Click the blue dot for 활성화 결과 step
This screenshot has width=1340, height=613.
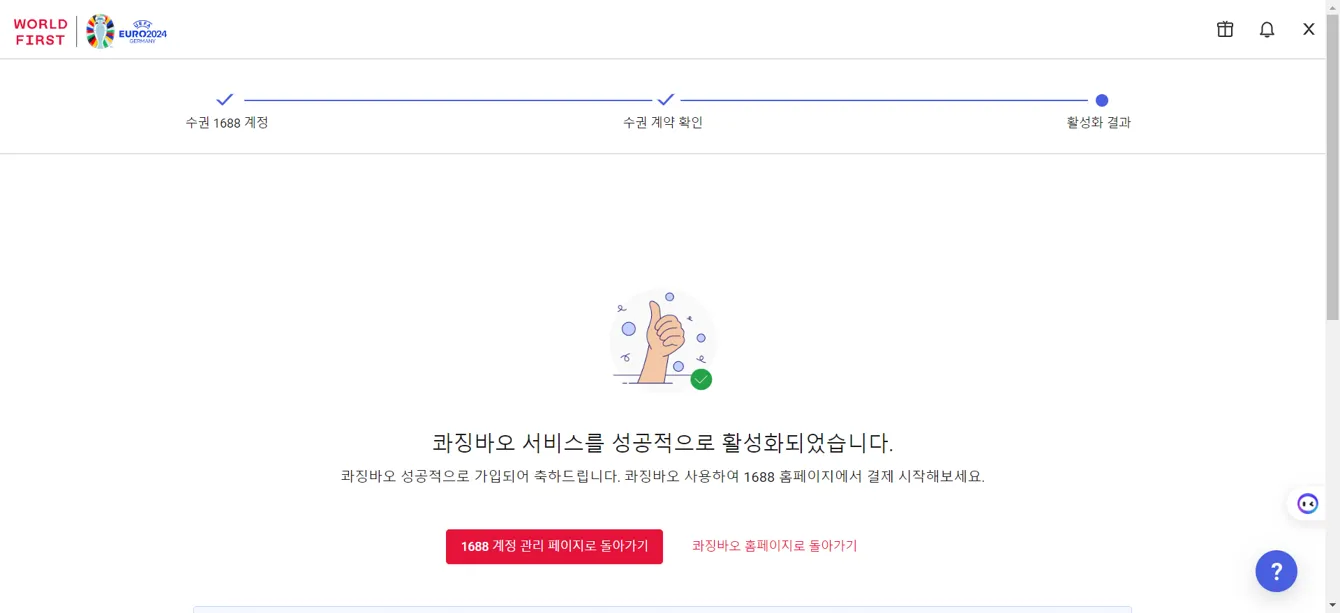click(1101, 100)
